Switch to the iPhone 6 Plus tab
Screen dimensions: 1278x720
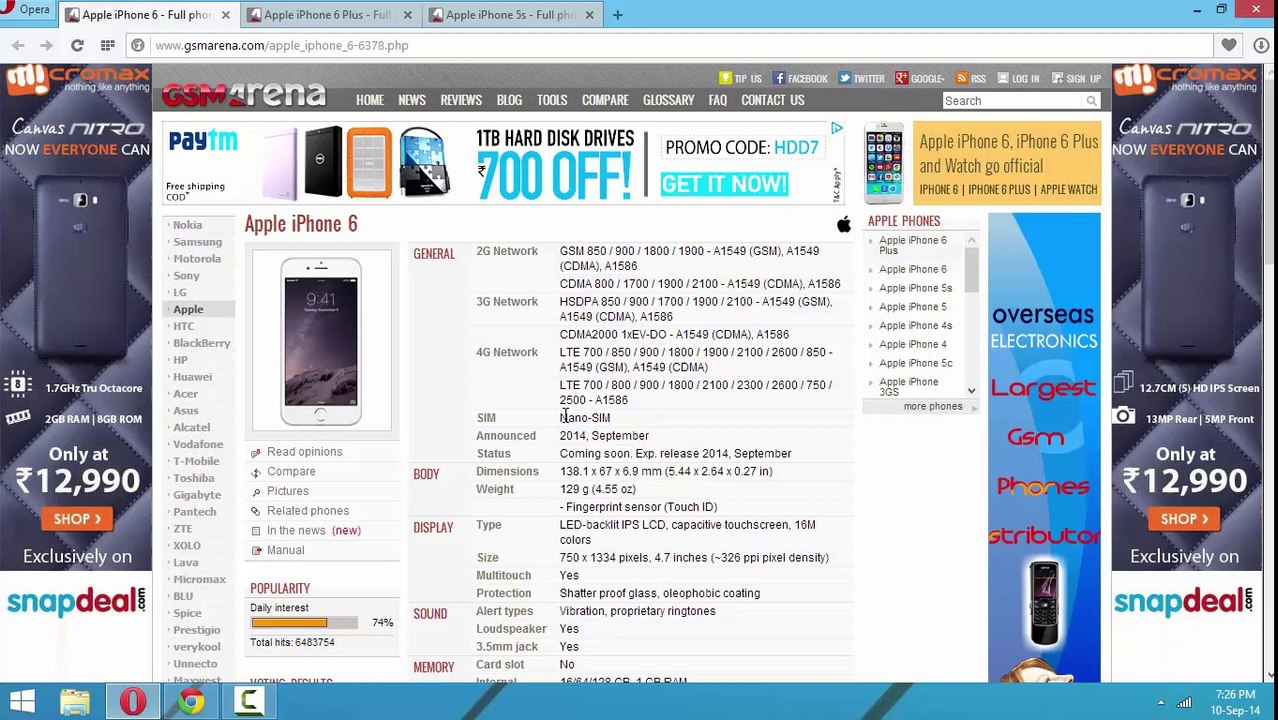[x=327, y=15]
